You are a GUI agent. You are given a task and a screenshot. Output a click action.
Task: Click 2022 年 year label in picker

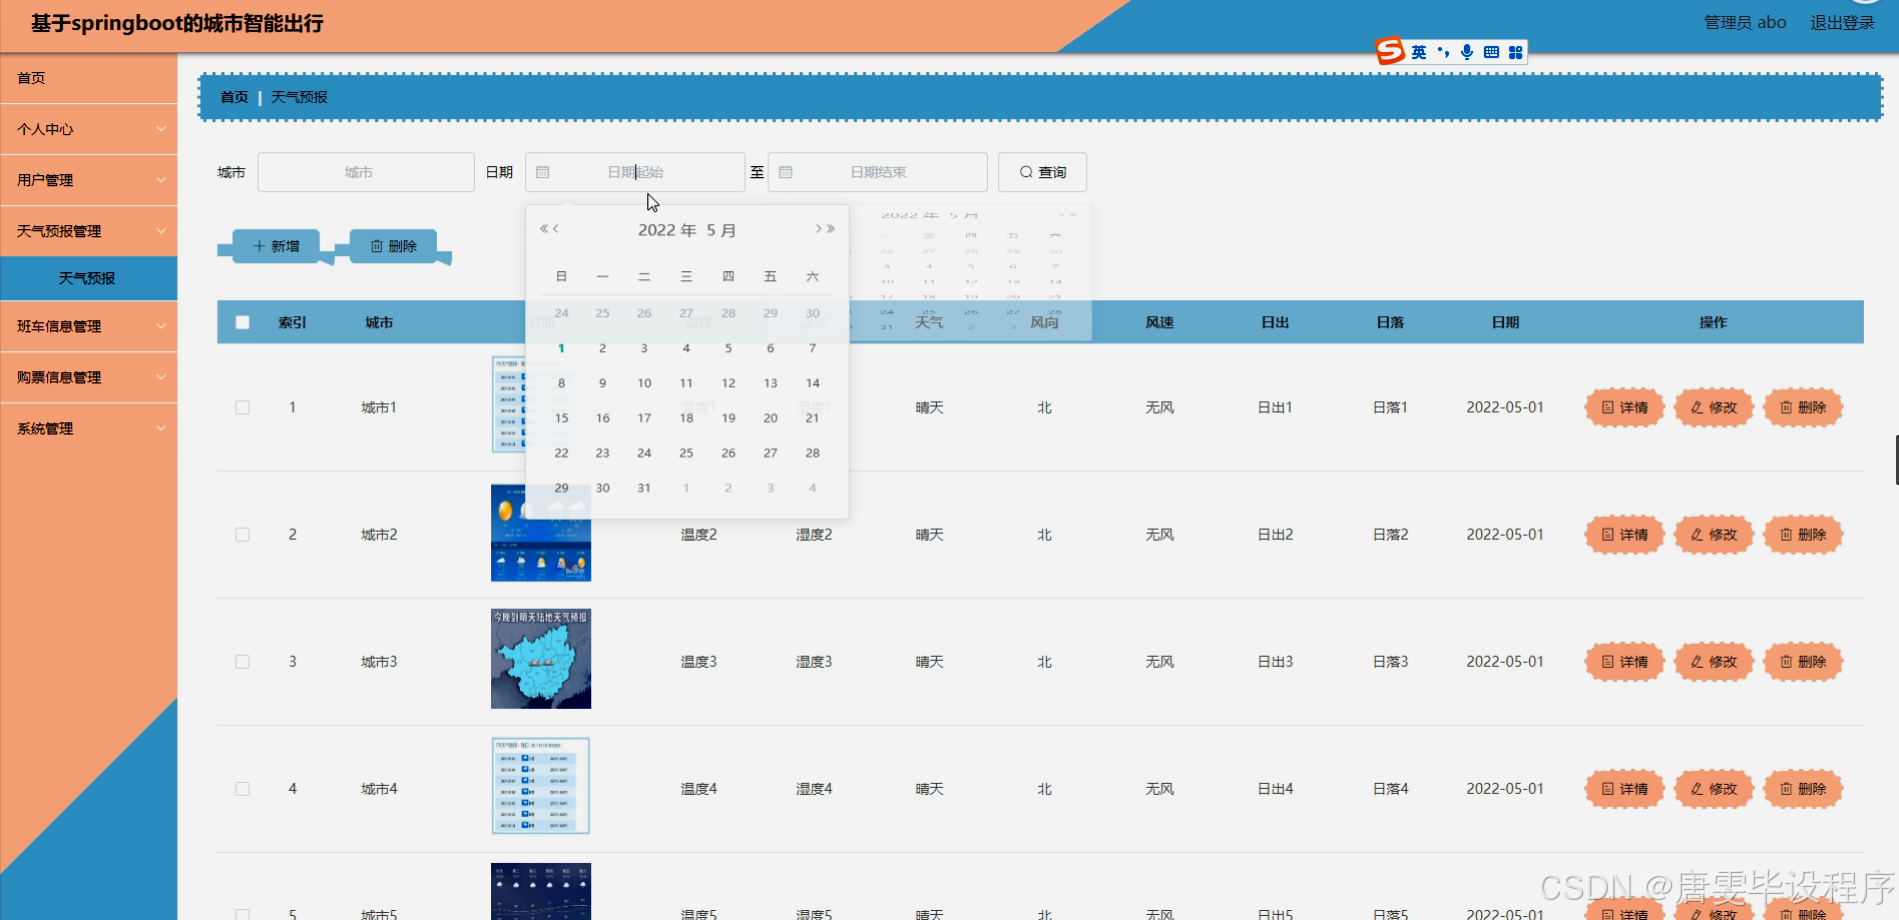coord(667,230)
